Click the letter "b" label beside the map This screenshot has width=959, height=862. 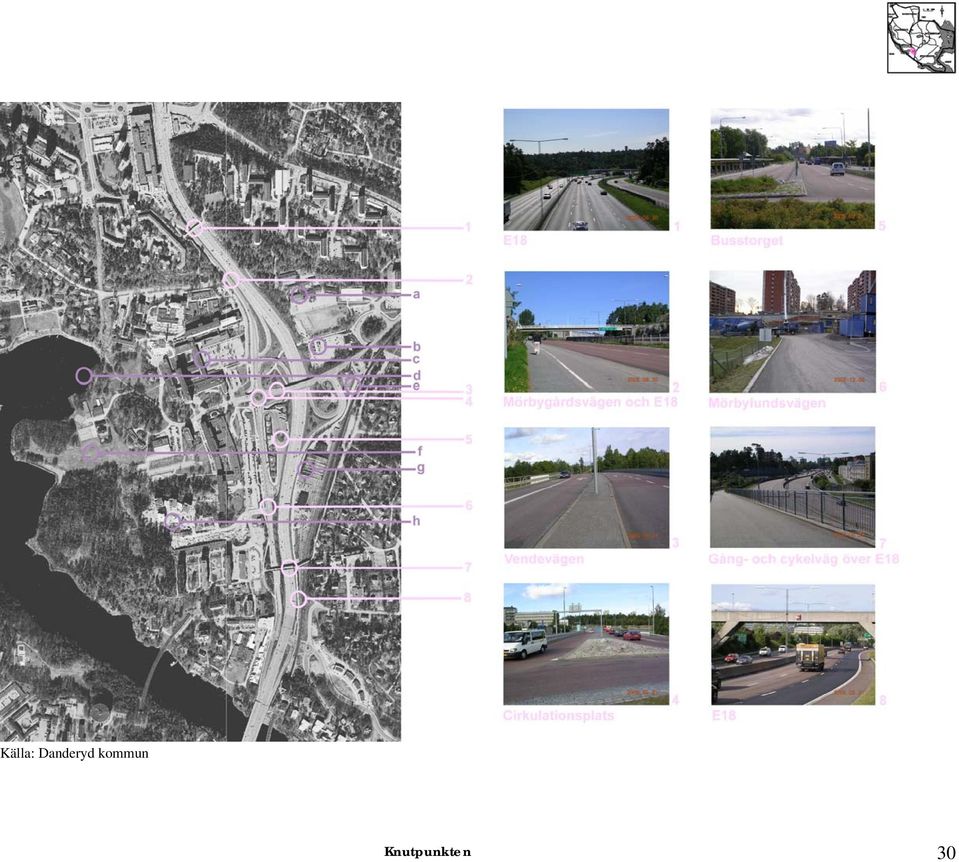417,346
